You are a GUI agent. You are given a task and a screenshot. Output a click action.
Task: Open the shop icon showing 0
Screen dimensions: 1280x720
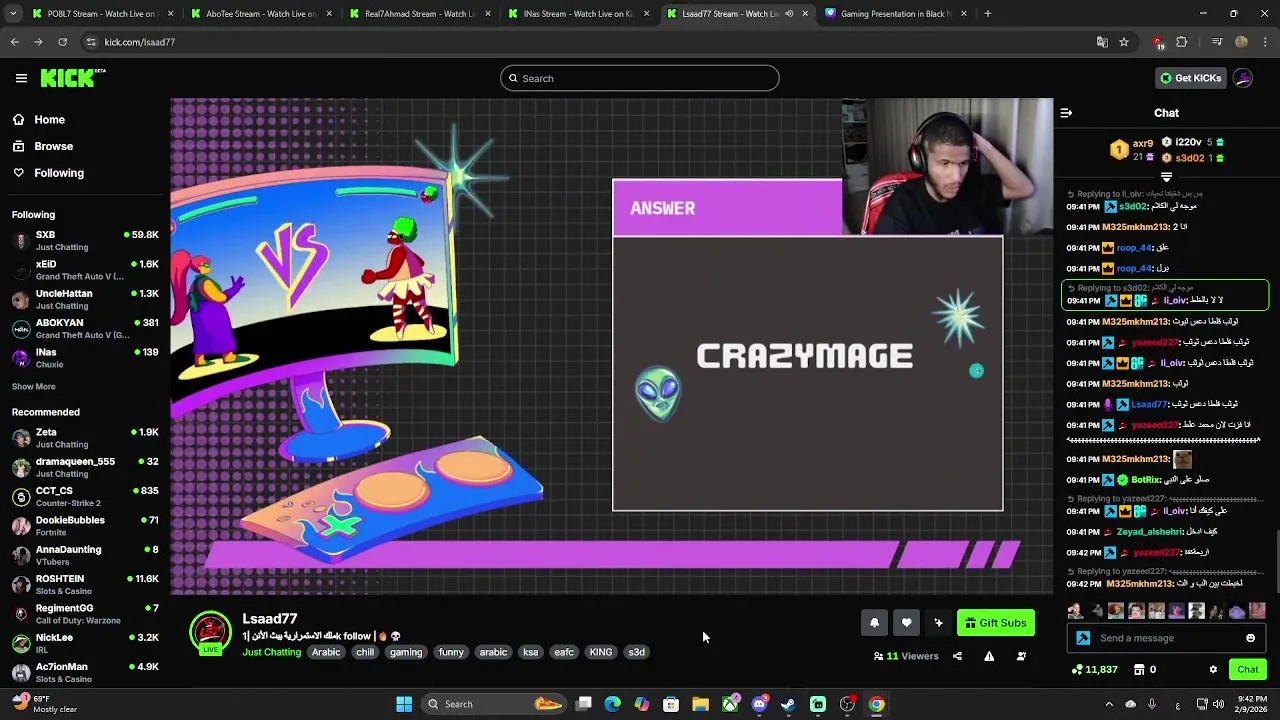(x=1144, y=669)
